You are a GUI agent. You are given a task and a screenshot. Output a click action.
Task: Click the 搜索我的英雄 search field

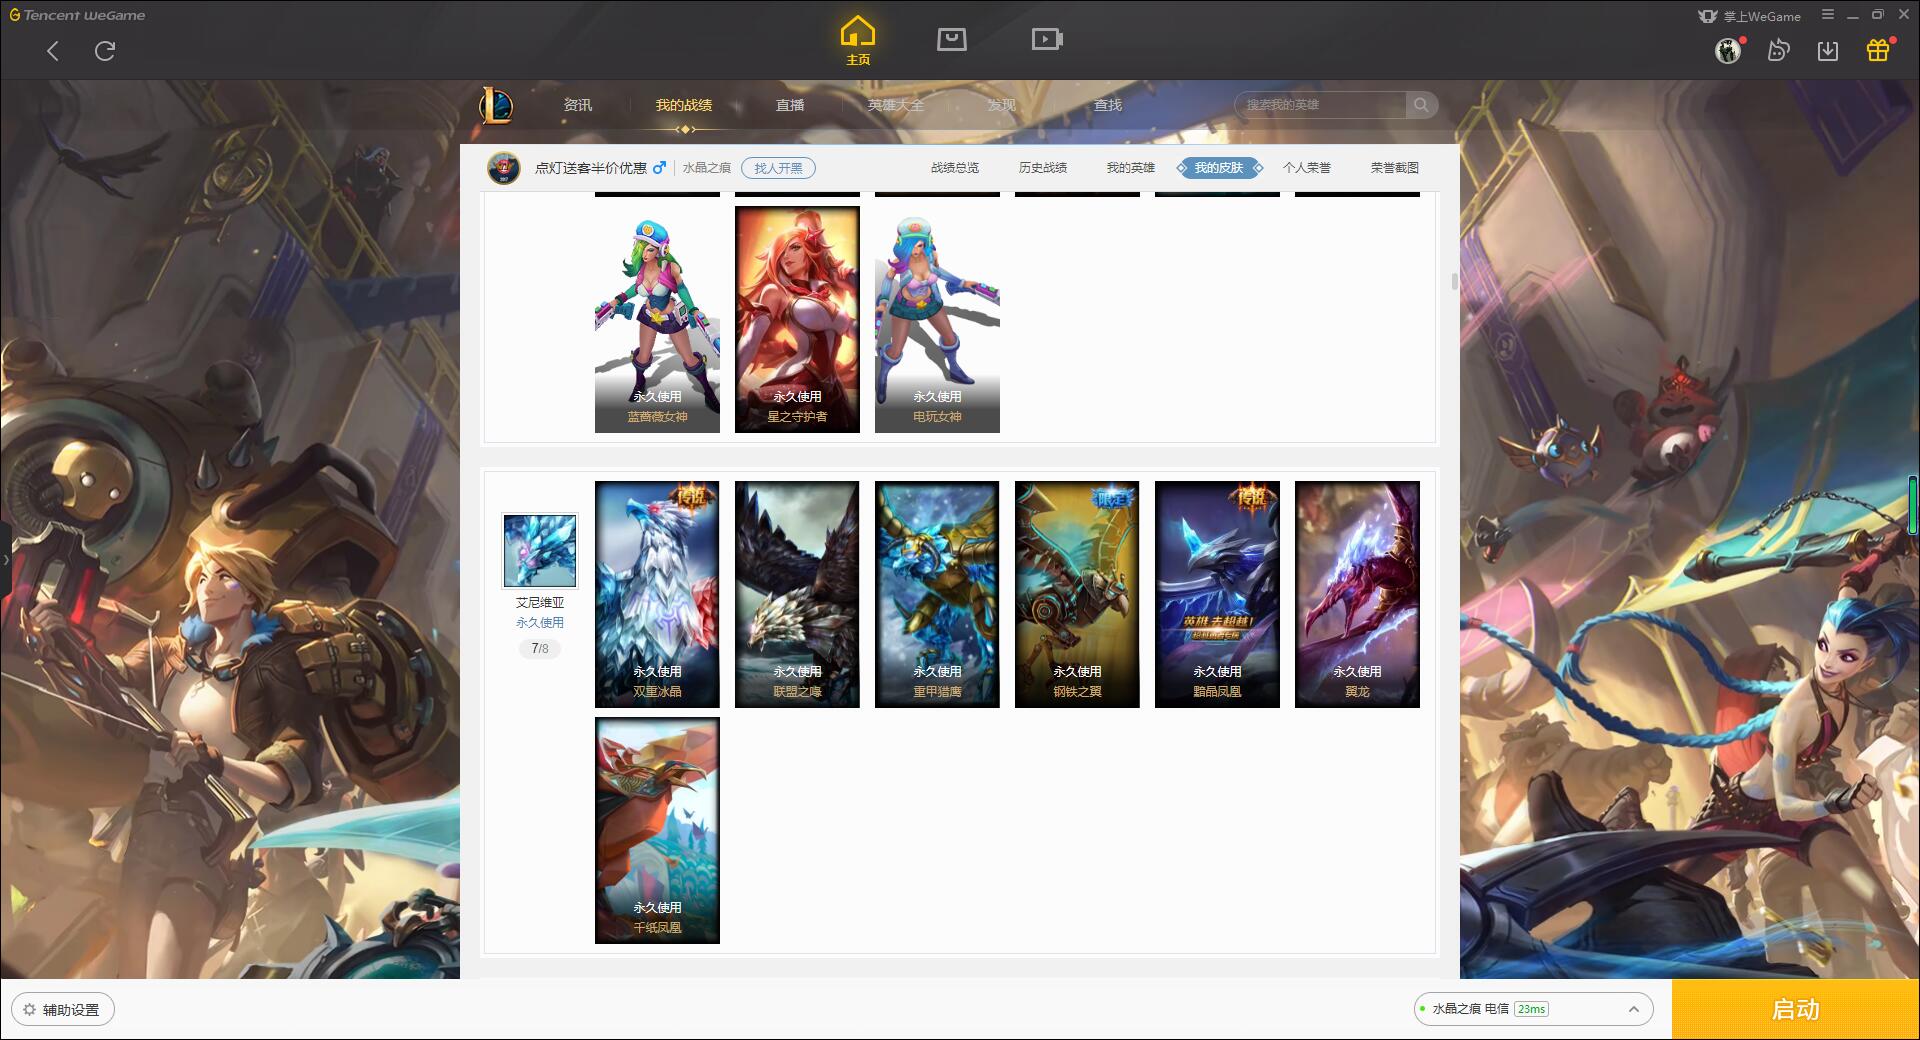tap(1322, 105)
